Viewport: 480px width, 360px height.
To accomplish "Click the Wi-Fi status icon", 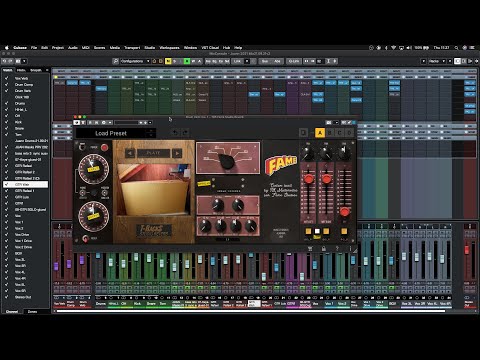I will coord(394,48).
